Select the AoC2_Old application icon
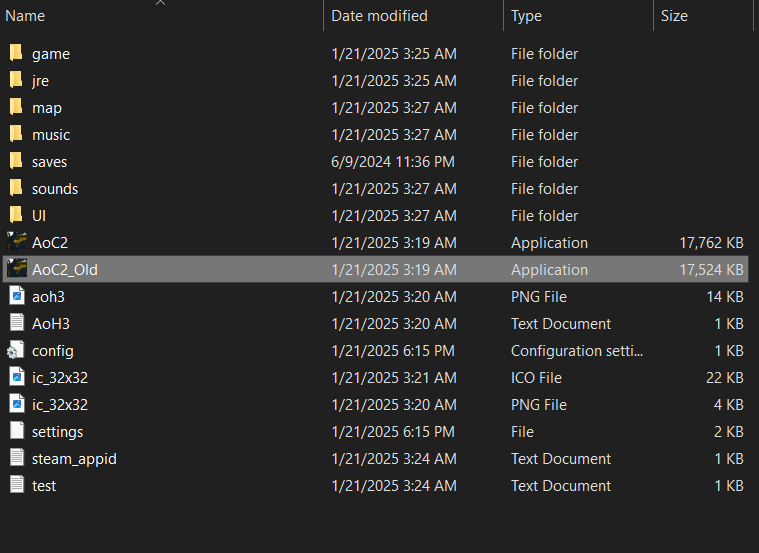Screen dimensions: 759x553 [x=16, y=269]
